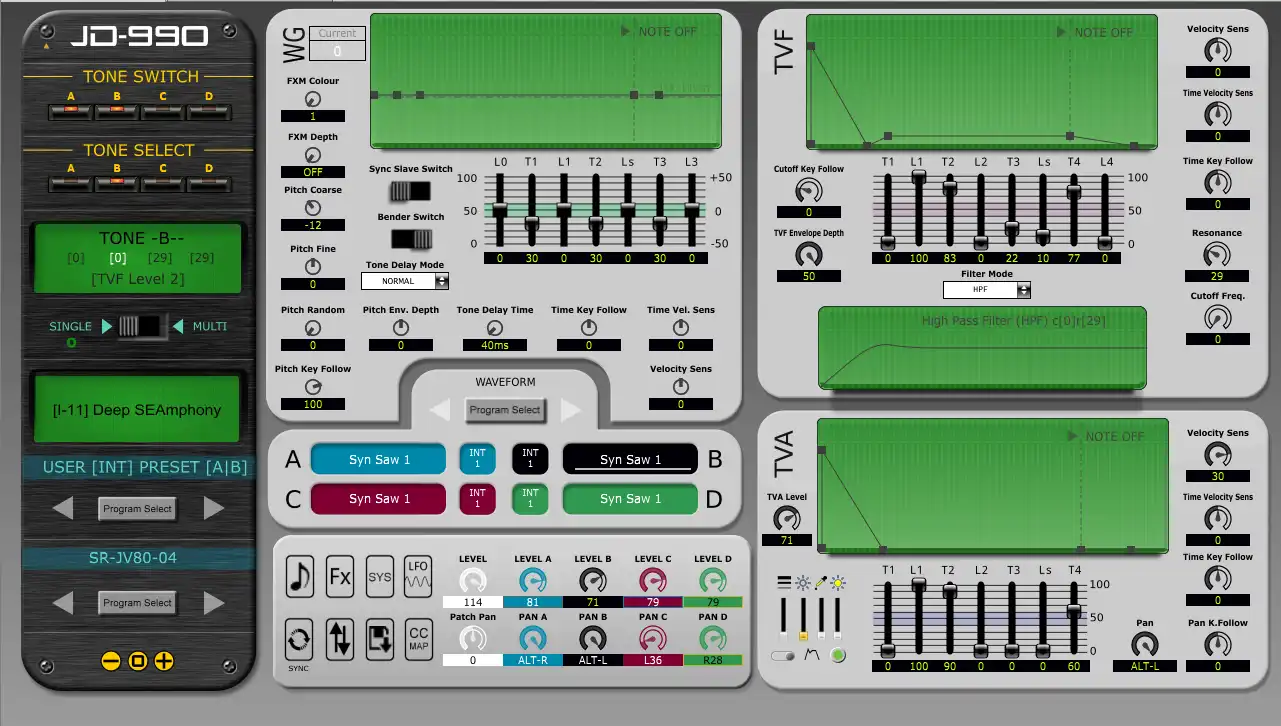The height and width of the screenshot is (726, 1281).
Task: Click the up-down arrows transfer icon
Action: point(340,638)
